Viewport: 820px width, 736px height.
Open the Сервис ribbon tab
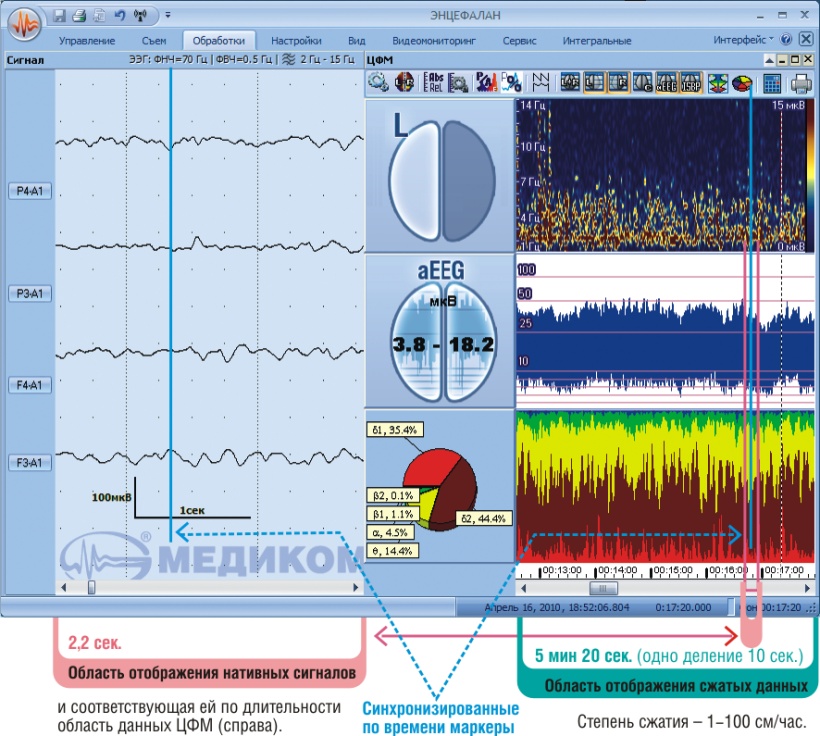click(x=519, y=40)
